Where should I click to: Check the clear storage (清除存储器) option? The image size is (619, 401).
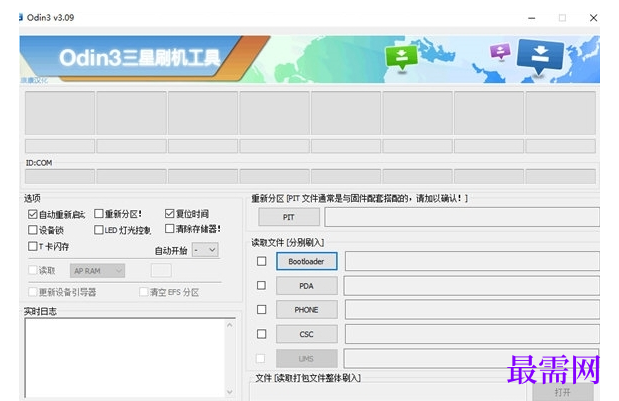point(169,229)
